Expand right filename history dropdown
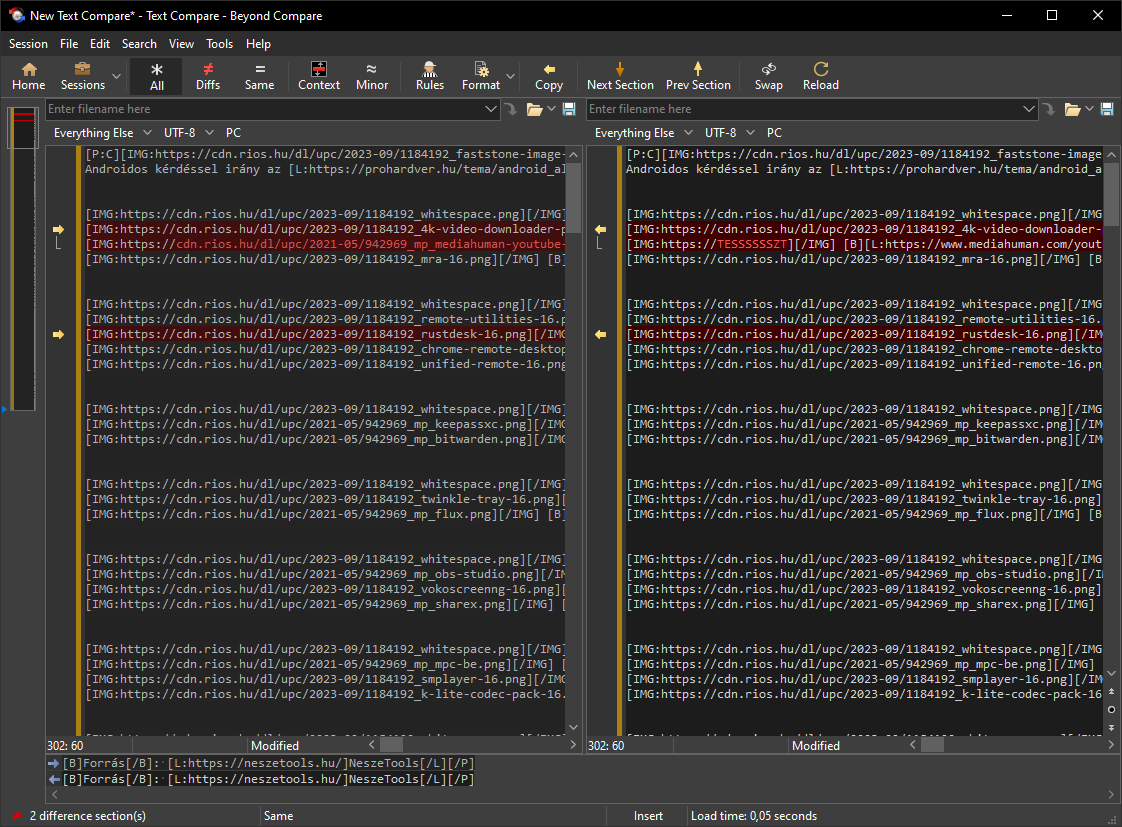Viewport: 1122px width, 827px height. point(1029,109)
